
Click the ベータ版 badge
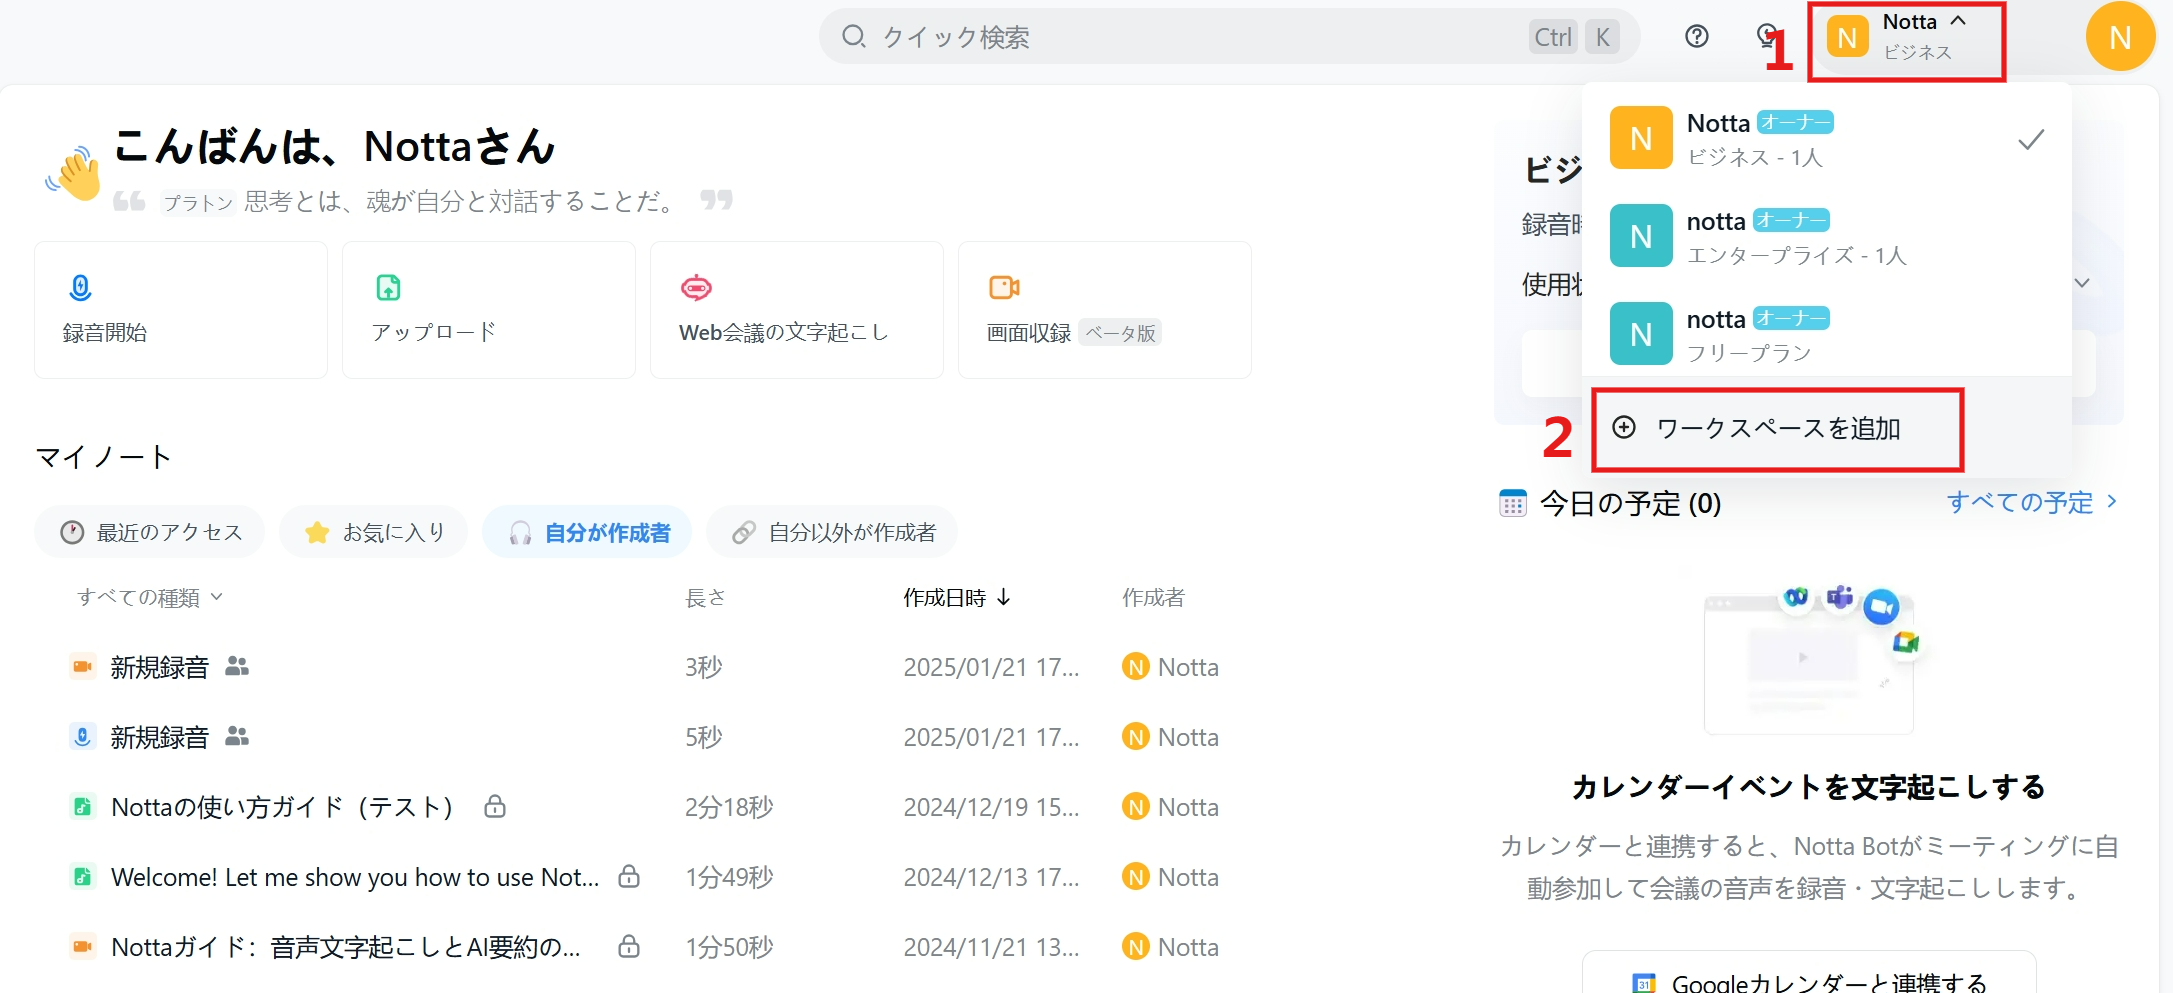click(x=1121, y=333)
